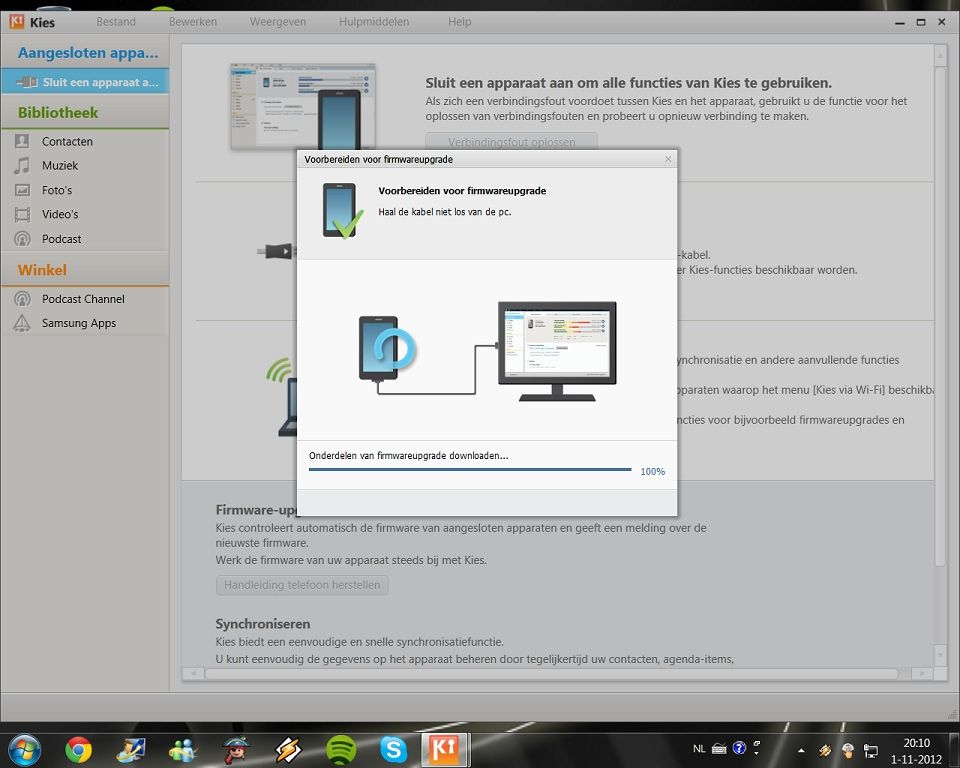The width and height of the screenshot is (960, 768).
Task: Click the computer monitor illustration in dialog
Action: (557, 351)
